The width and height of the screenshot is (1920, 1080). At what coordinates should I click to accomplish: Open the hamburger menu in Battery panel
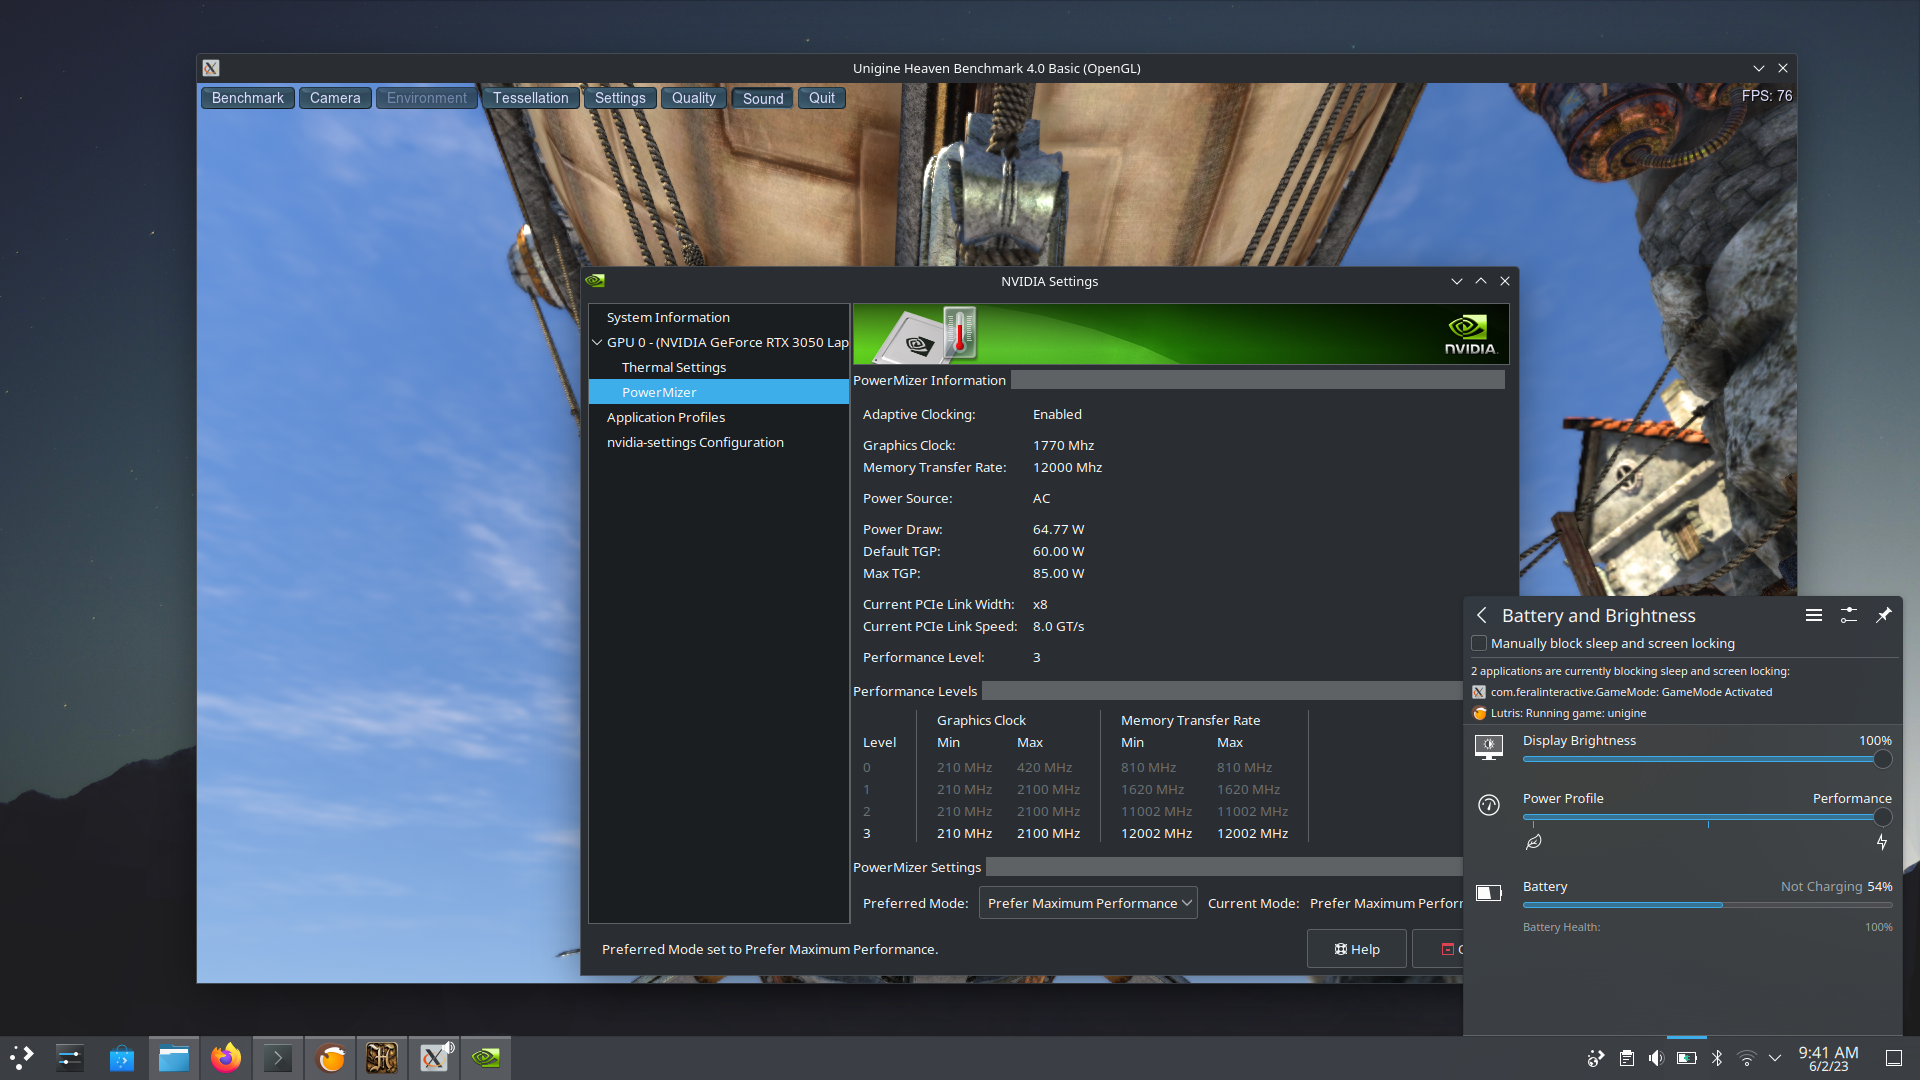pyautogui.click(x=1816, y=615)
